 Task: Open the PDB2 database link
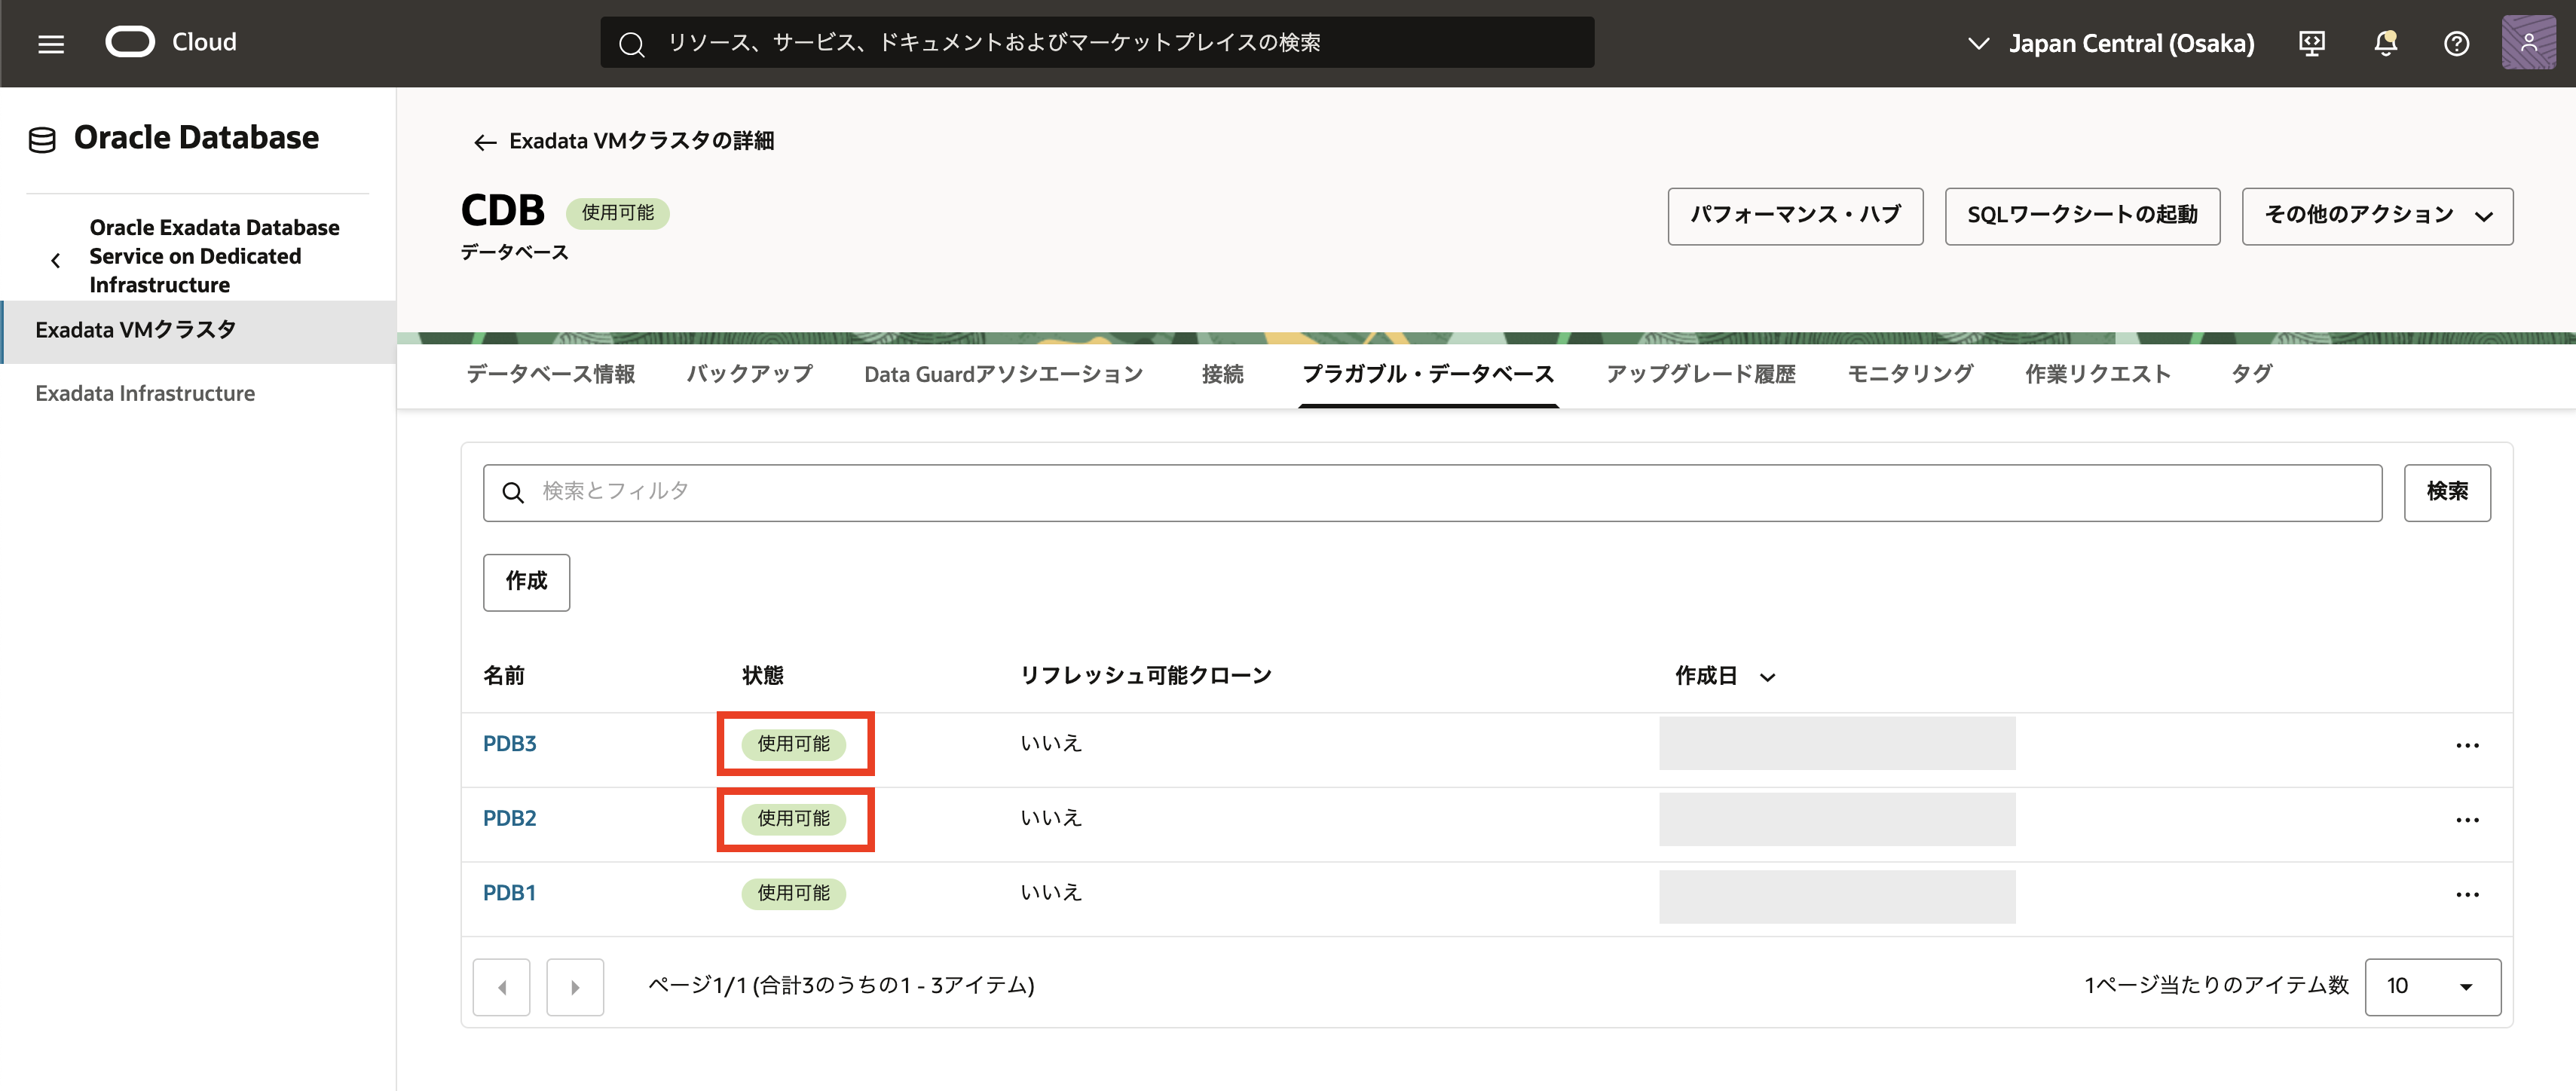point(509,818)
